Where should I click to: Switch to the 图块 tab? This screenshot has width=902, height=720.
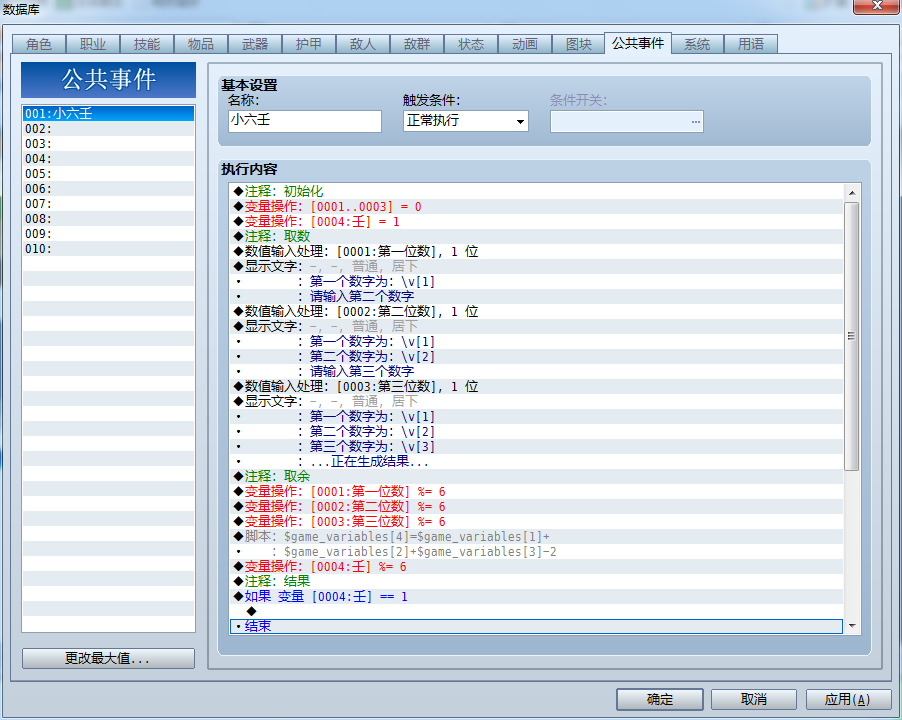click(579, 44)
